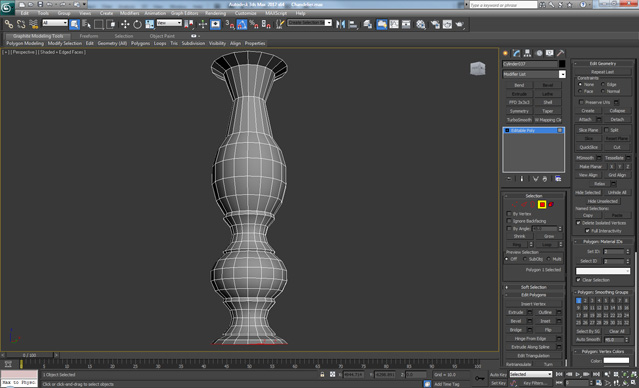Click the Bevel button in Edit Polygons

(x=516, y=321)
